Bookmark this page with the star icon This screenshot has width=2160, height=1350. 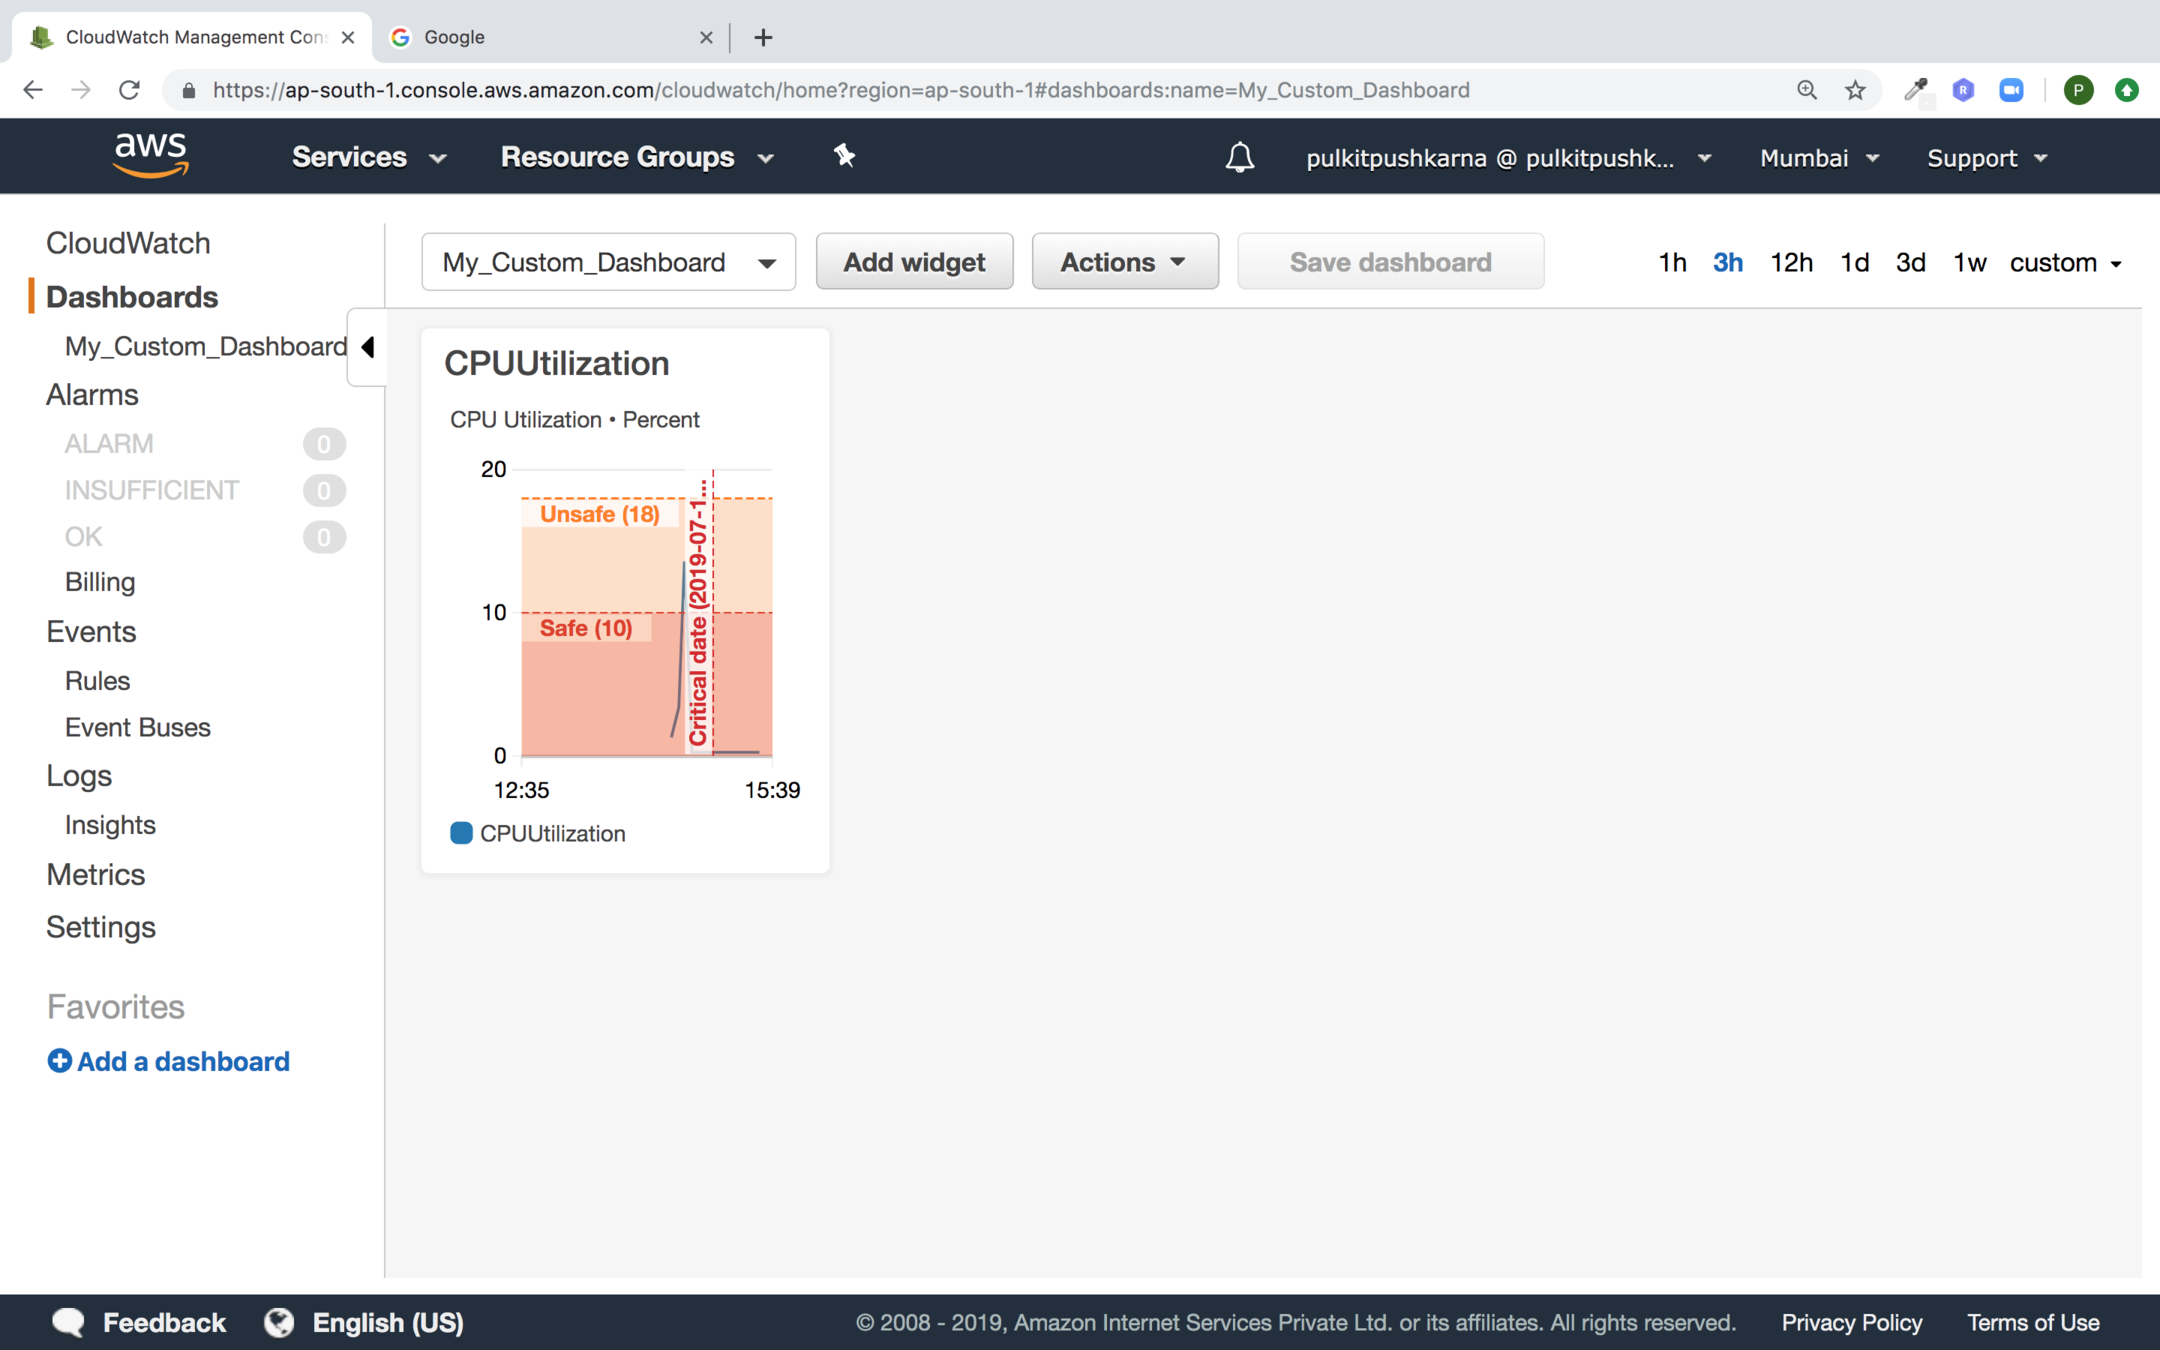pyautogui.click(x=1855, y=90)
